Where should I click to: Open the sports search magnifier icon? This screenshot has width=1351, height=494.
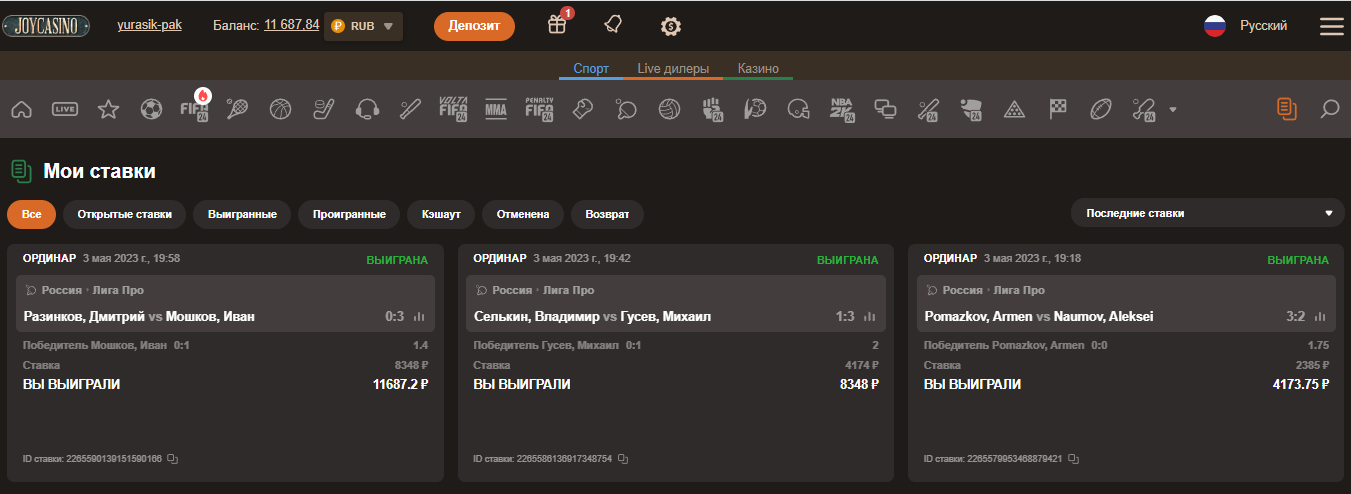(x=1329, y=108)
